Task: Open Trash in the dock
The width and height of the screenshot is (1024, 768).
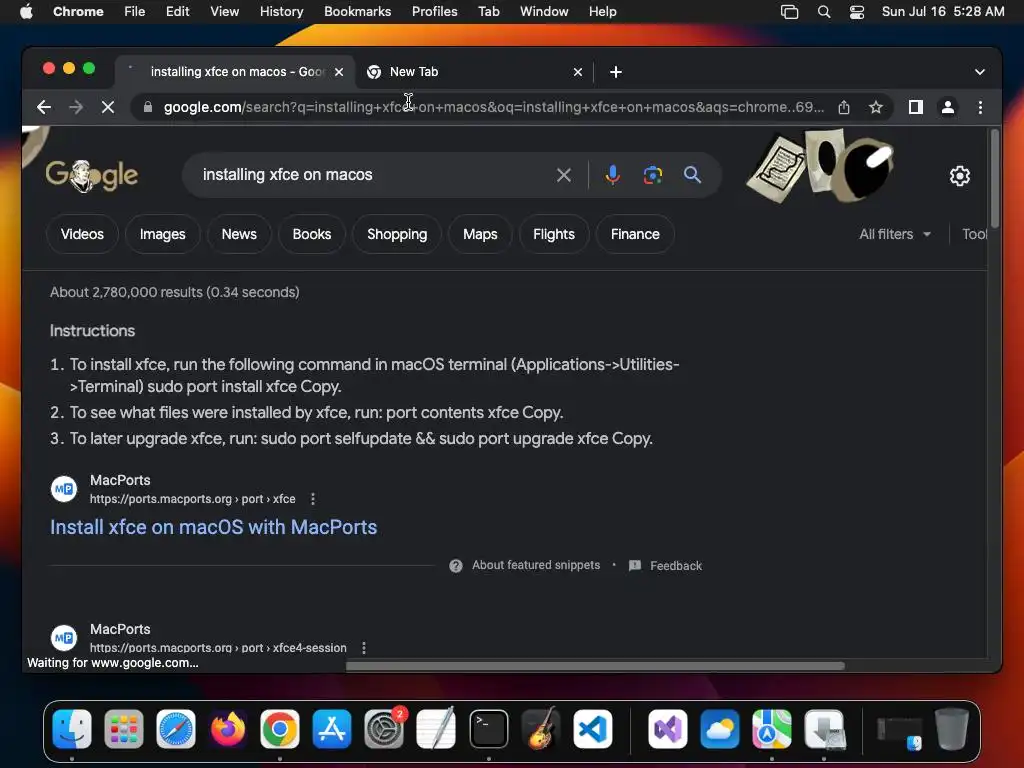Action: click(952, 729)
